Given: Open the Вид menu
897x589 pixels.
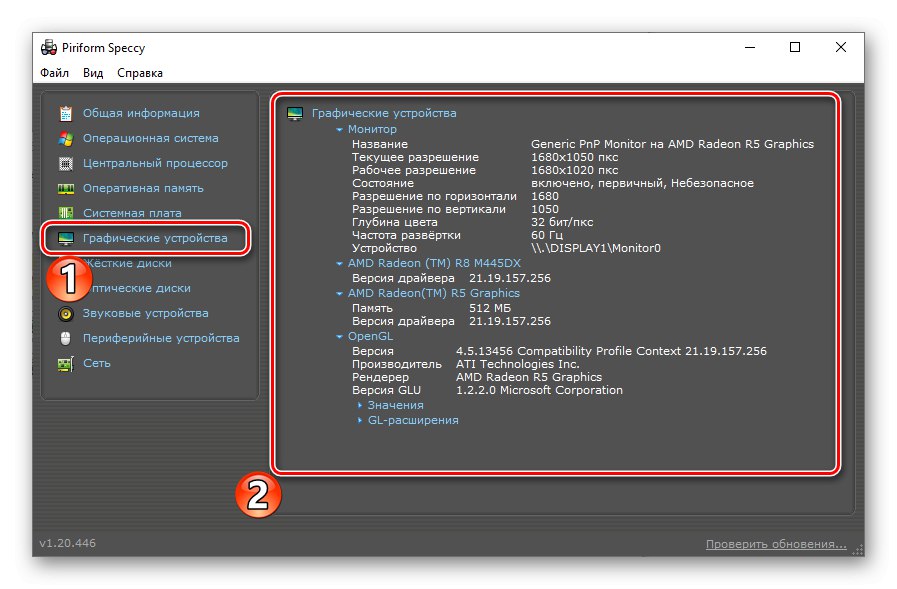Looking at the screenshot, I should coord(93,73).
